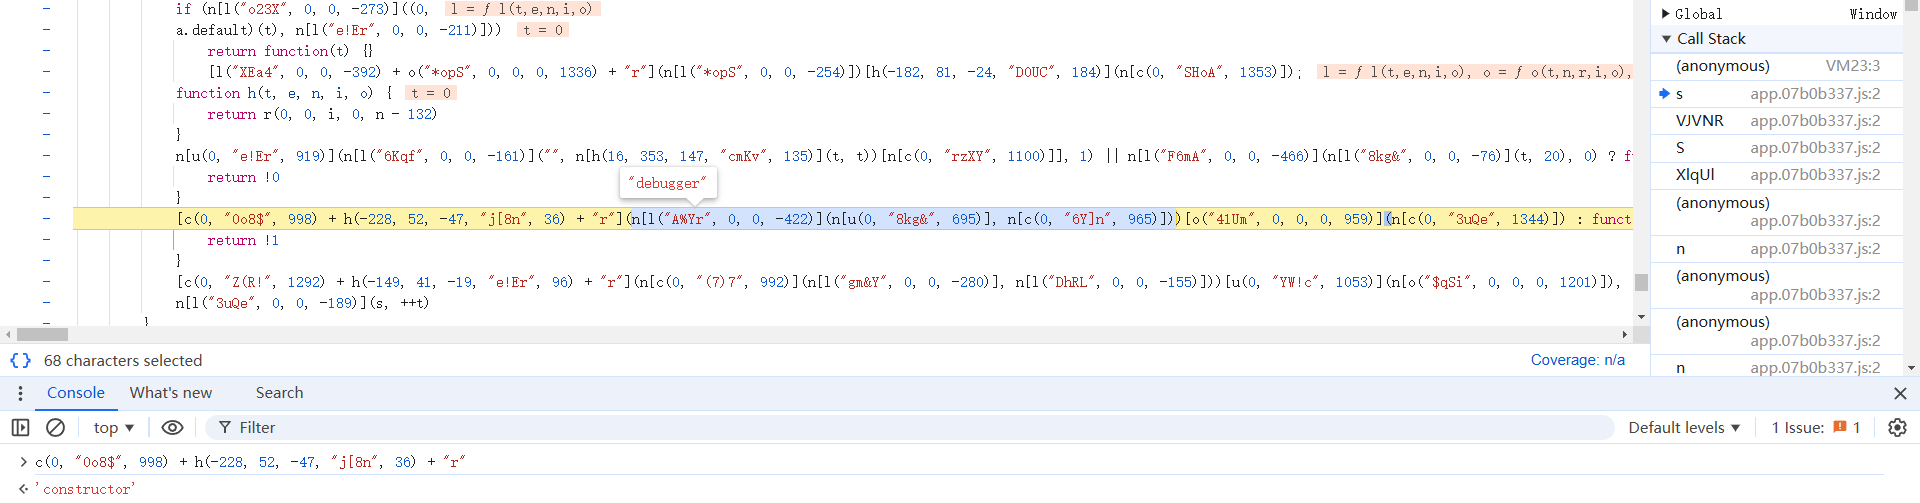Switch to the Search tab
This screenshot has height=503, width=1920.
point(279,393)
